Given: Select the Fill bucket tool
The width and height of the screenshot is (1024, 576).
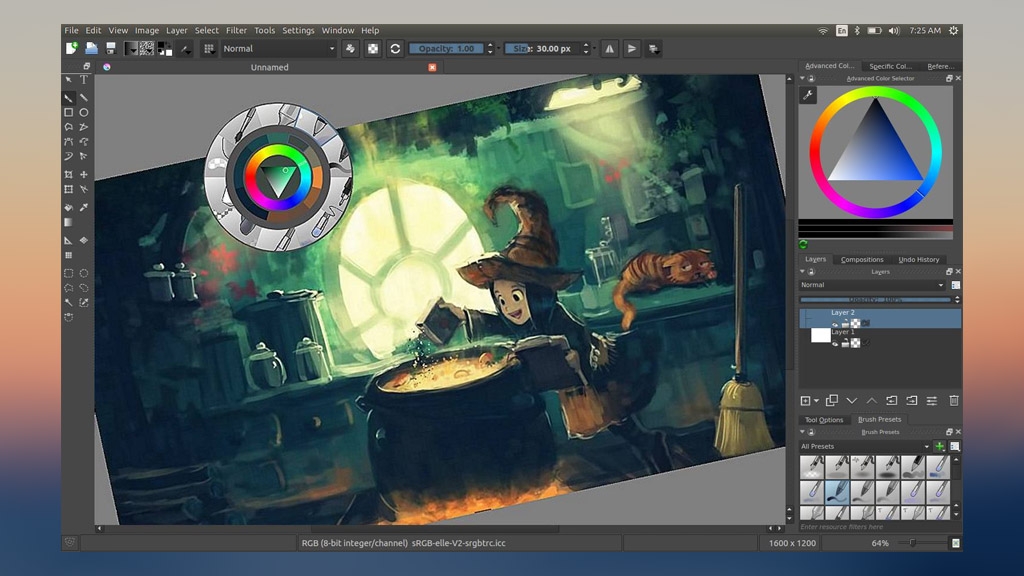Looking at the screenshot, I should tap(69, 207).
